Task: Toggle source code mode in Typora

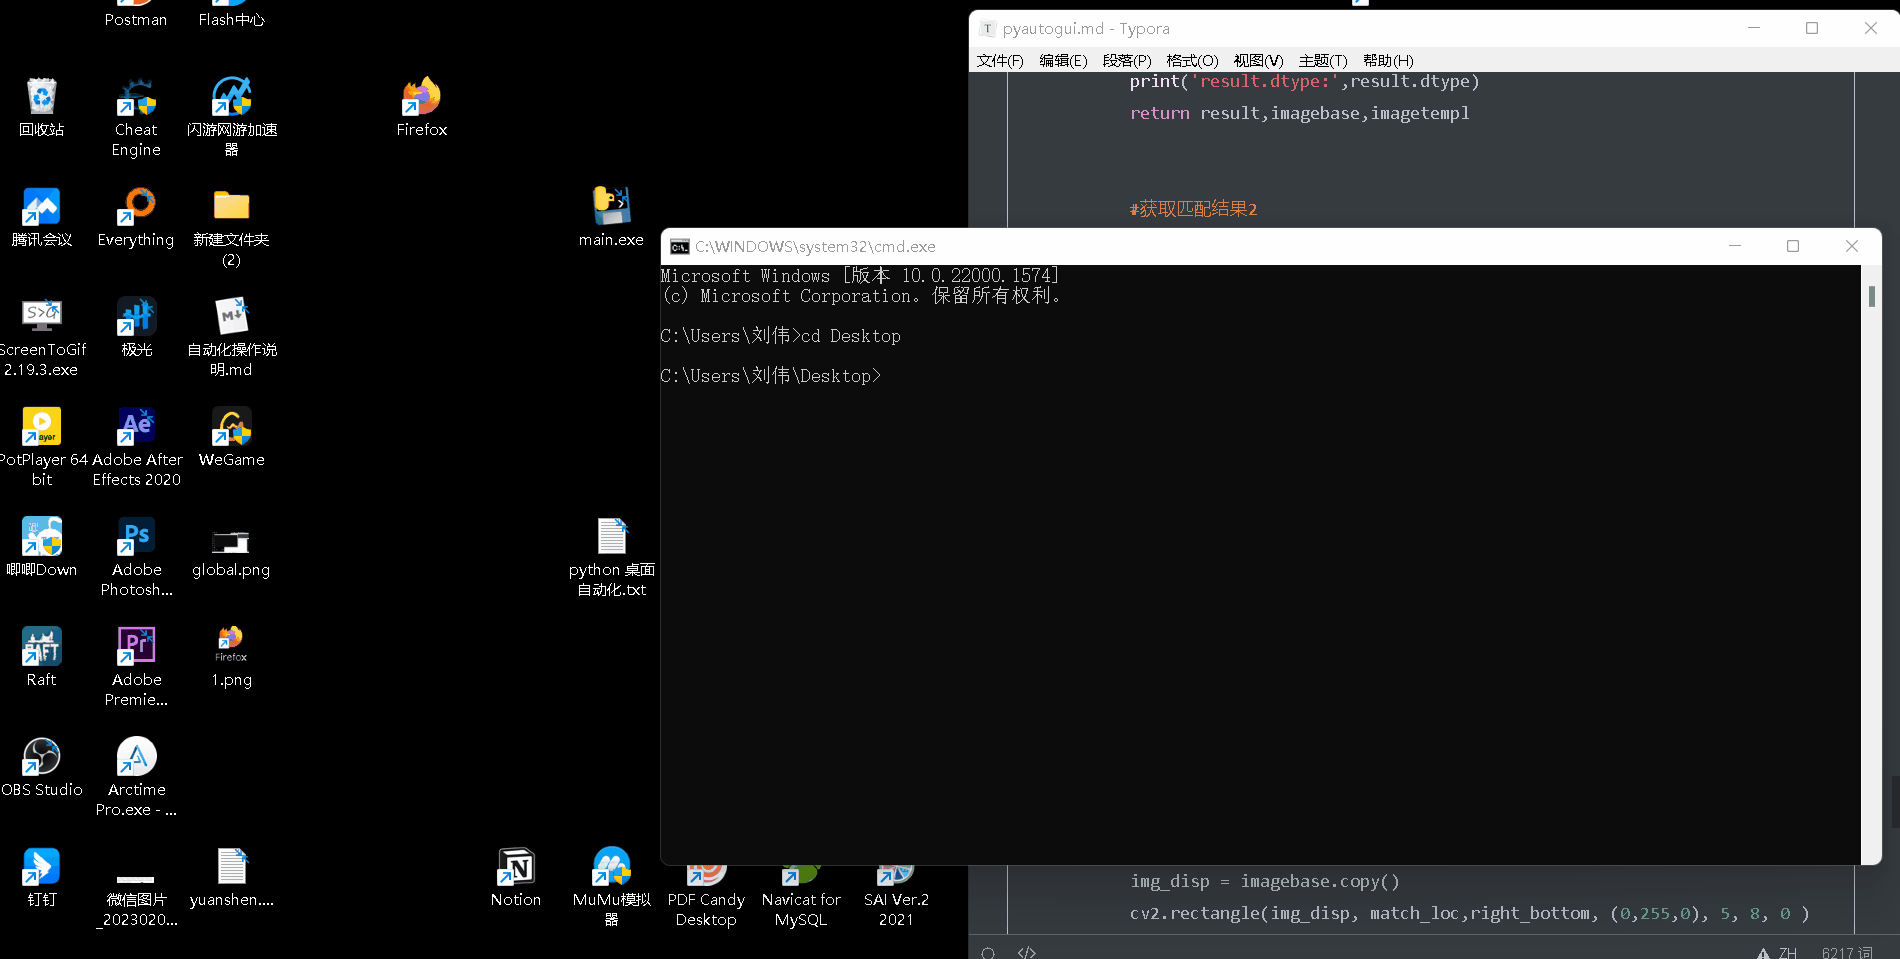Action: (x=1026, y=952)
